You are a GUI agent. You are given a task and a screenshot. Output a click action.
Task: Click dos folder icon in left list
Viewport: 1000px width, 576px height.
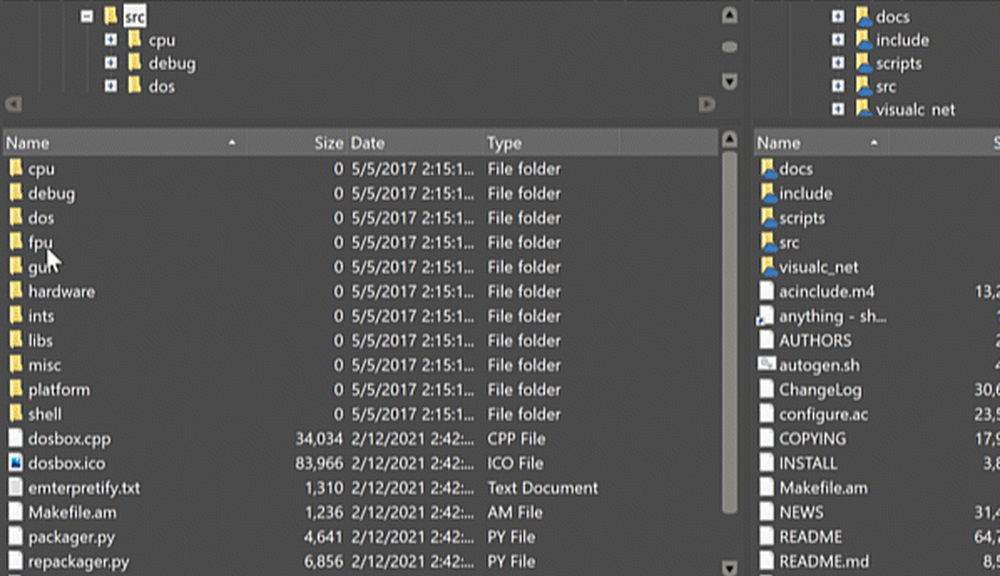(16, 218)
